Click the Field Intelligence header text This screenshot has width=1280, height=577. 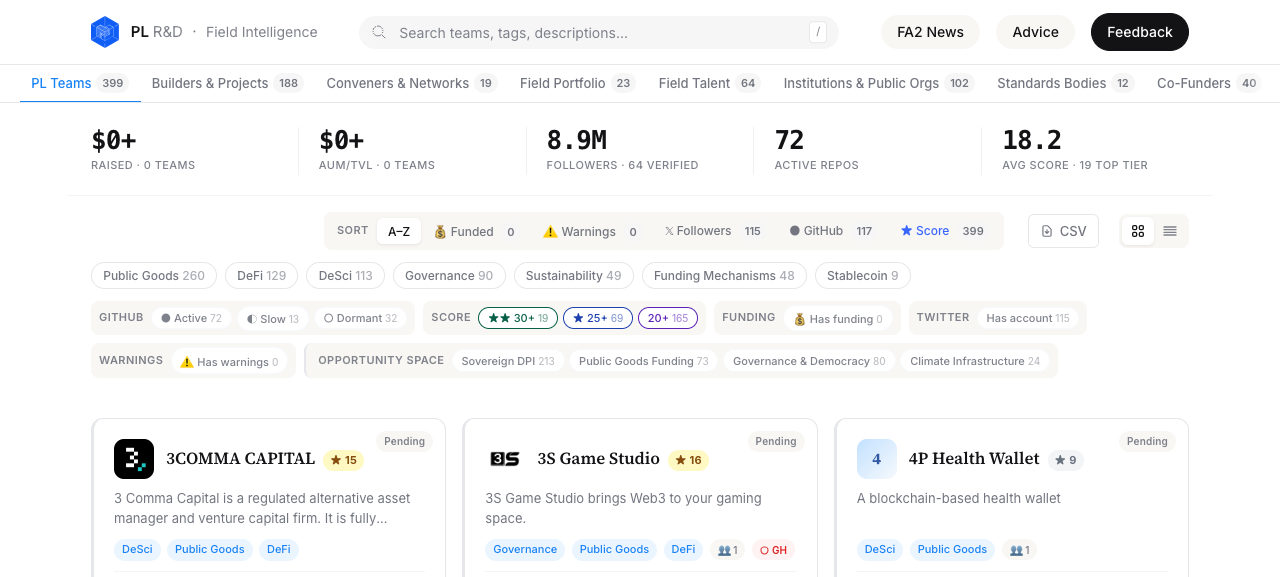coord(262,32)
